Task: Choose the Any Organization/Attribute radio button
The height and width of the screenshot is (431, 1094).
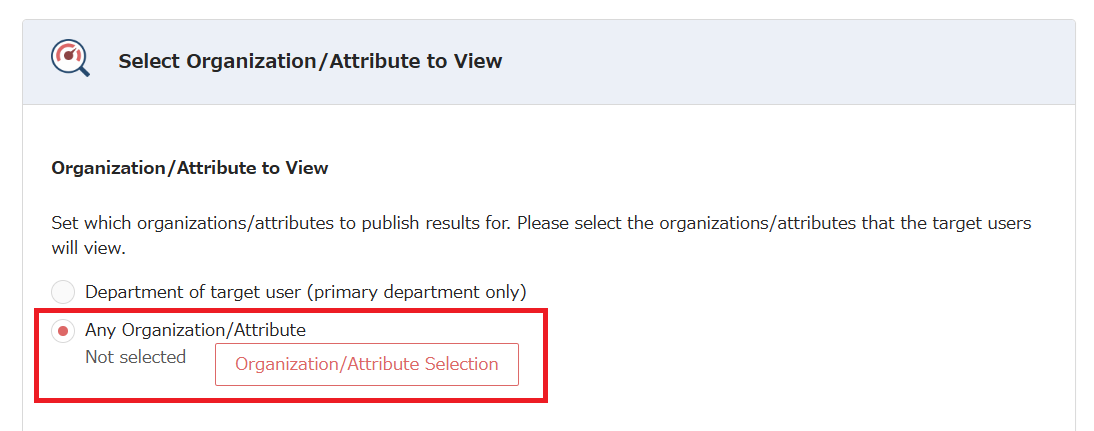Action: [63, 330]
